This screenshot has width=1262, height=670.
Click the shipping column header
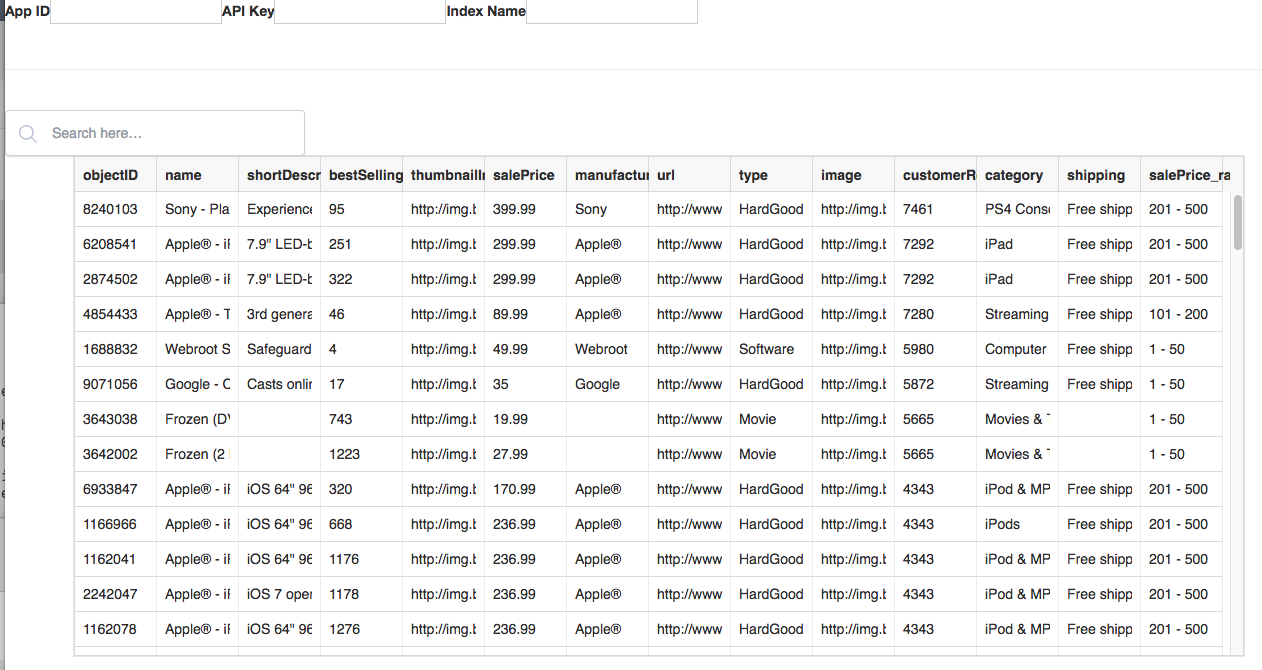[x=1099, y=175]
